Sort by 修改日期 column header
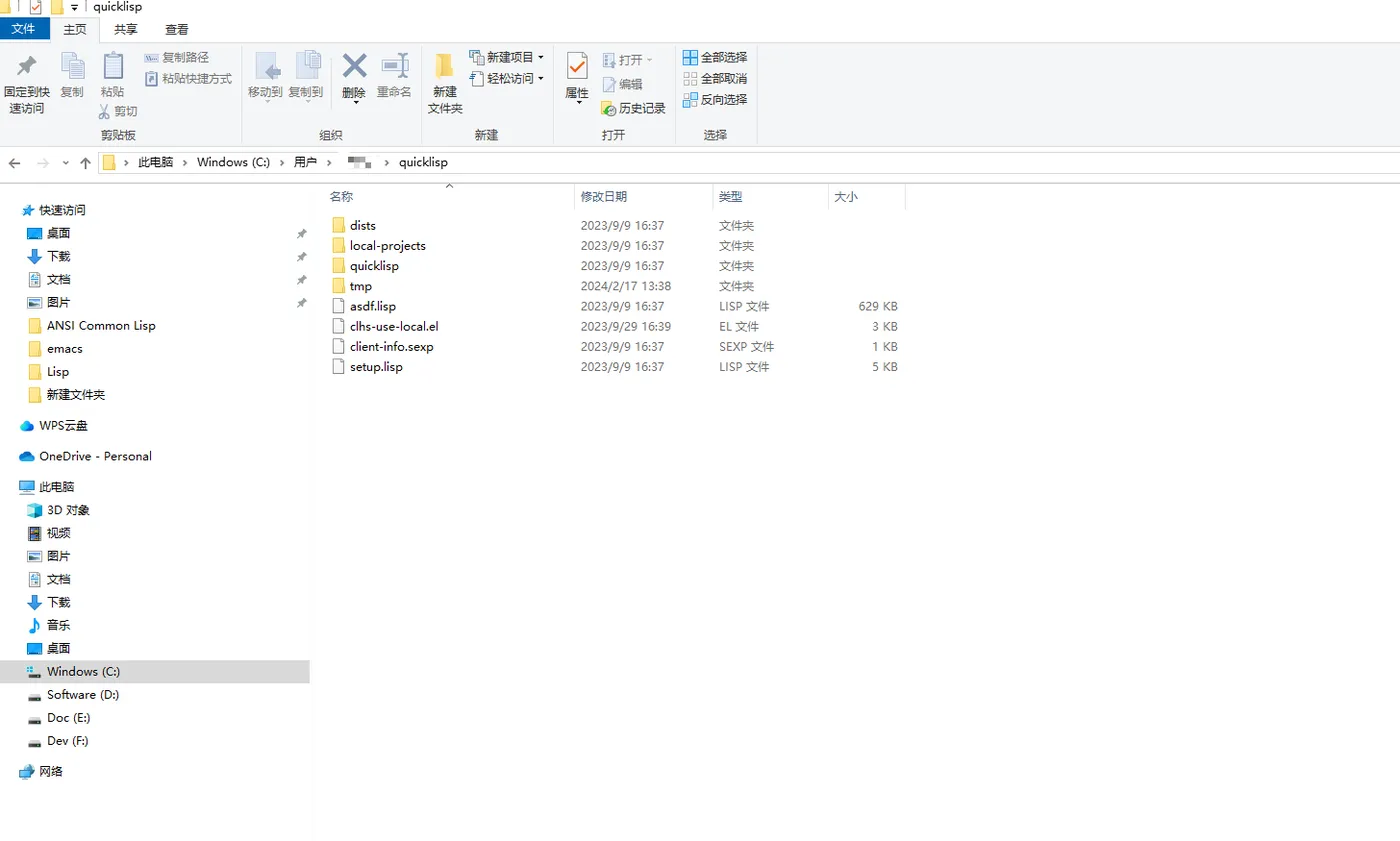 tap(644, 197)
